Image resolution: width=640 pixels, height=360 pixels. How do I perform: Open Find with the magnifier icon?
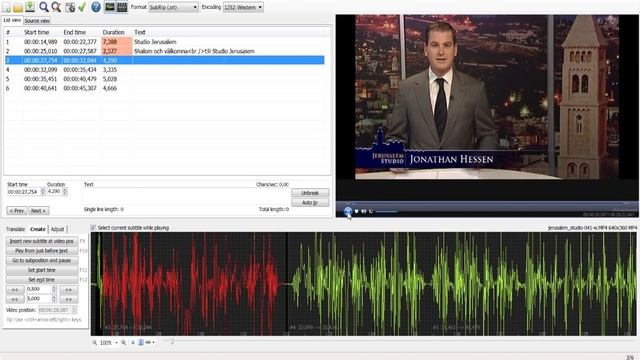click(44, 7)
